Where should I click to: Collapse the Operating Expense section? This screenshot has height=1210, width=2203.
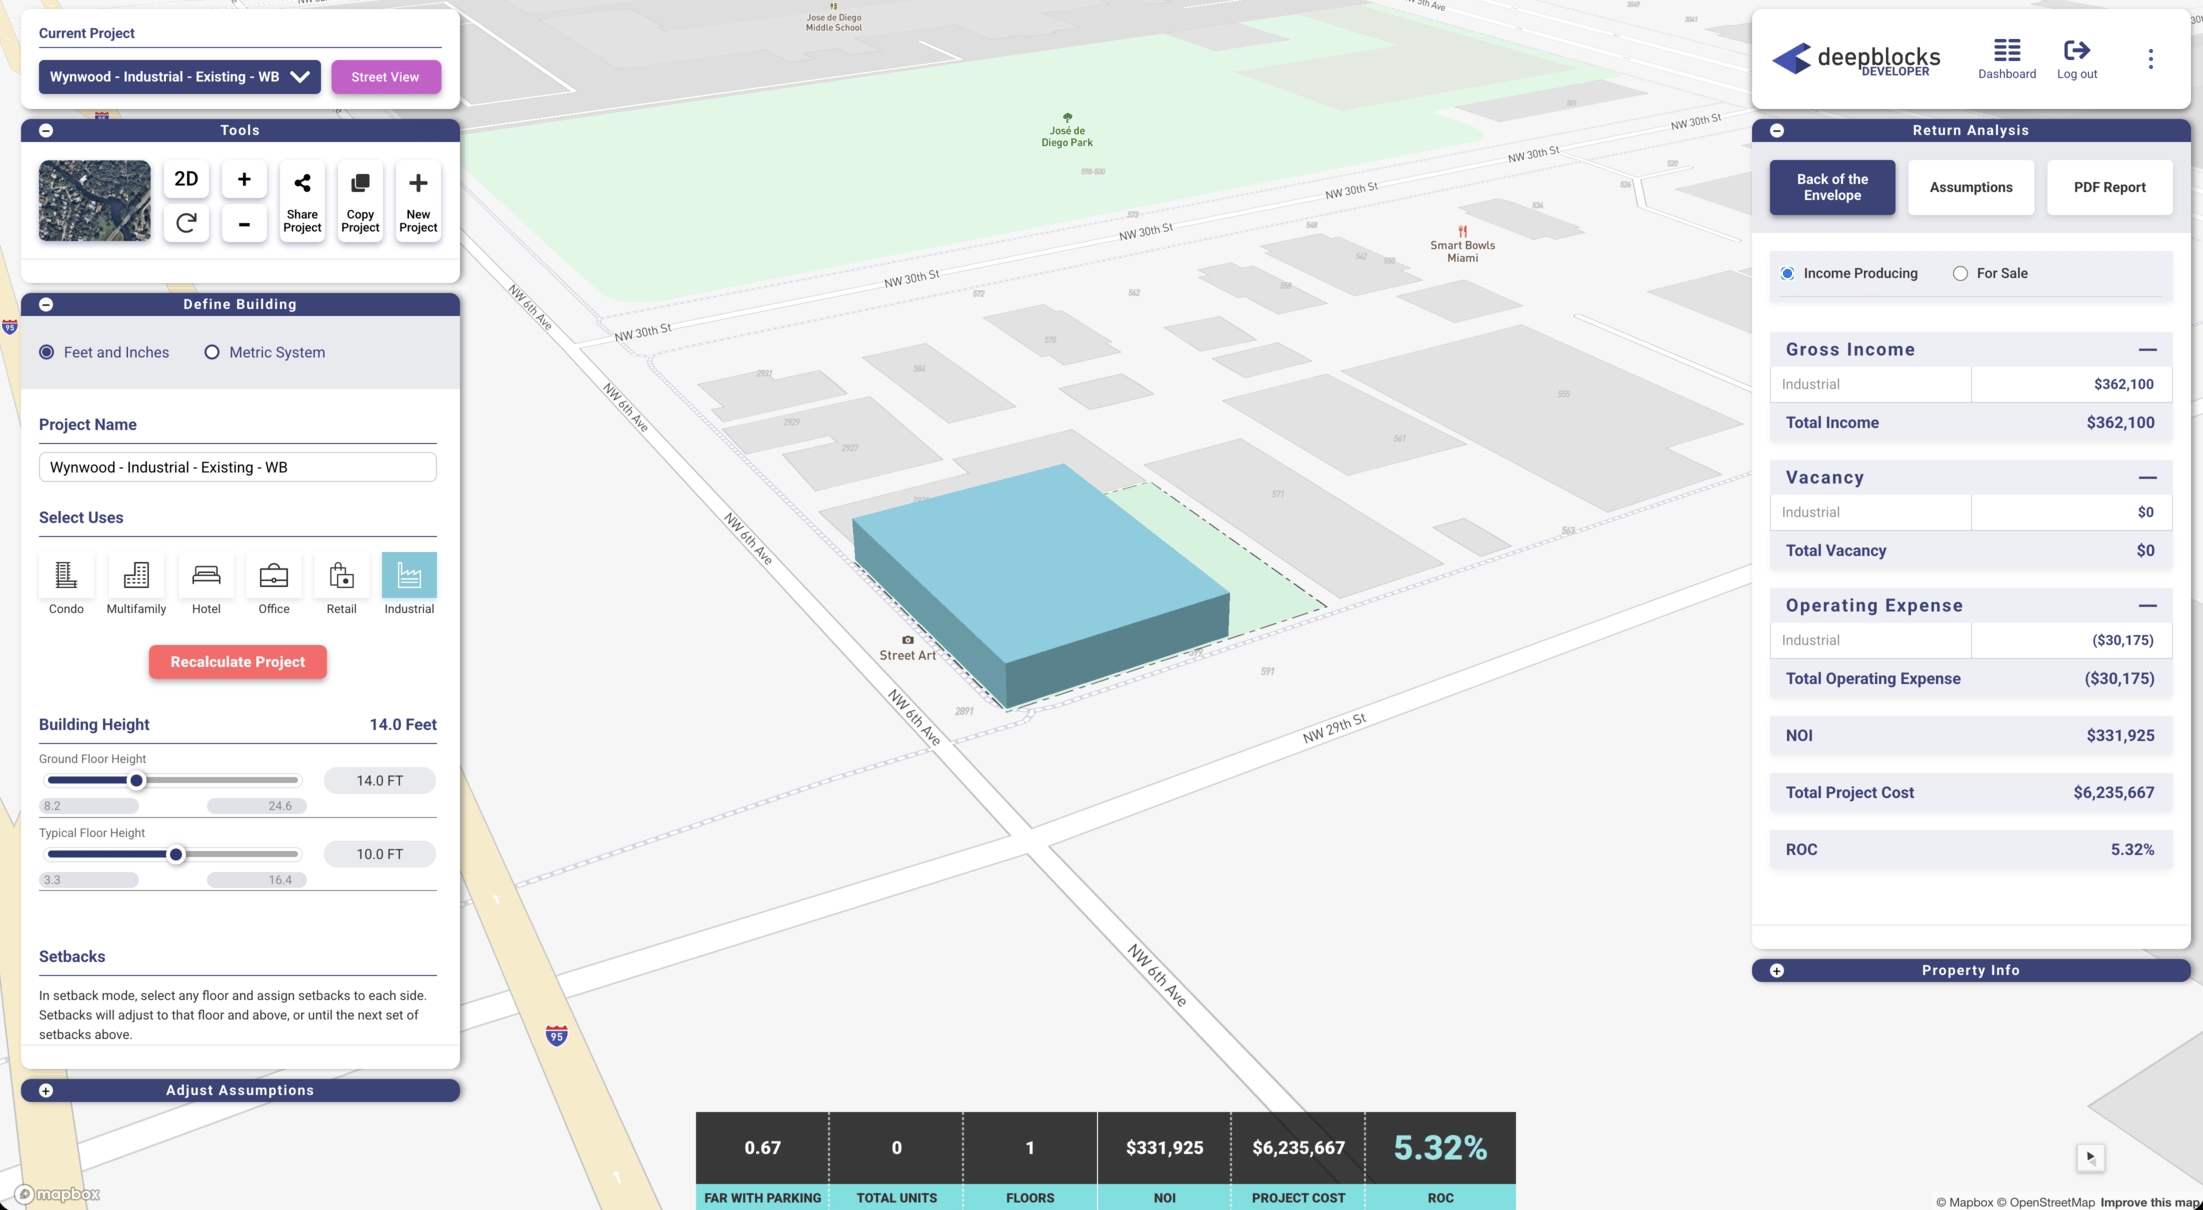click(2147, 606)
